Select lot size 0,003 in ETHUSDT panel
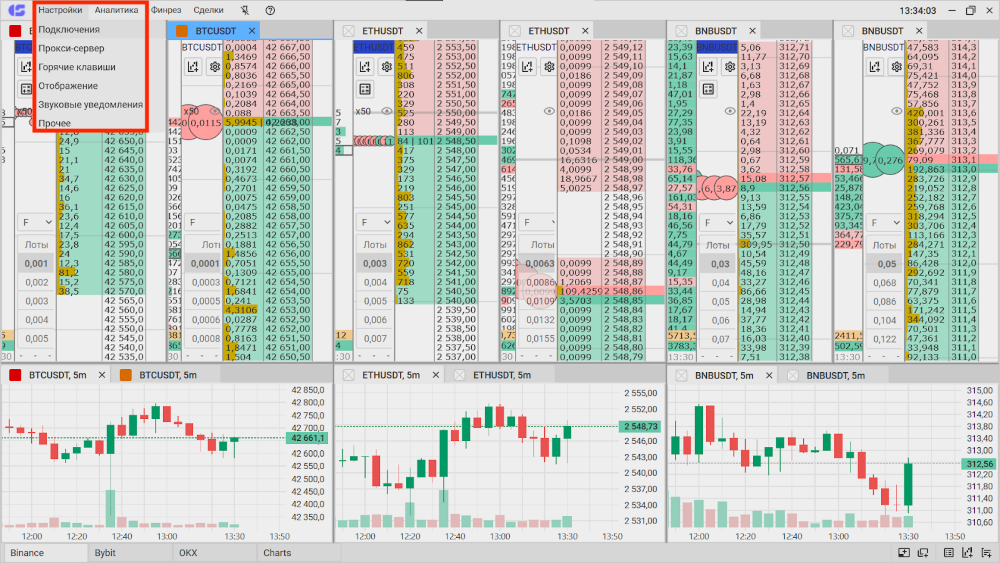The image size is (1000, 563). point(375,264)
